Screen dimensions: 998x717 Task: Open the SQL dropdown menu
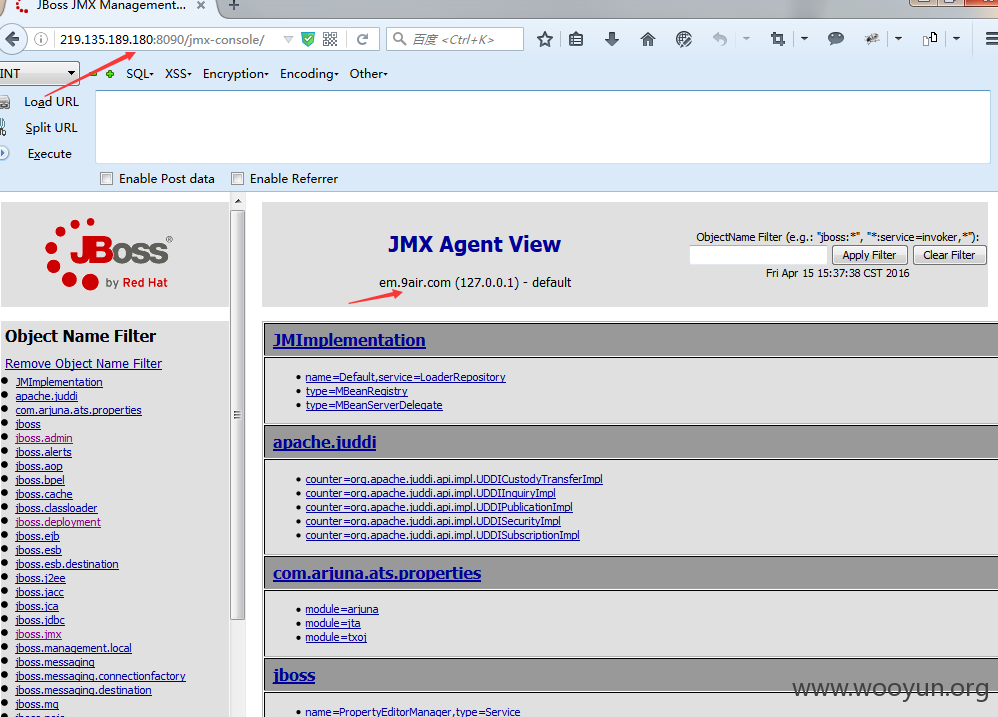coord(140,74)
